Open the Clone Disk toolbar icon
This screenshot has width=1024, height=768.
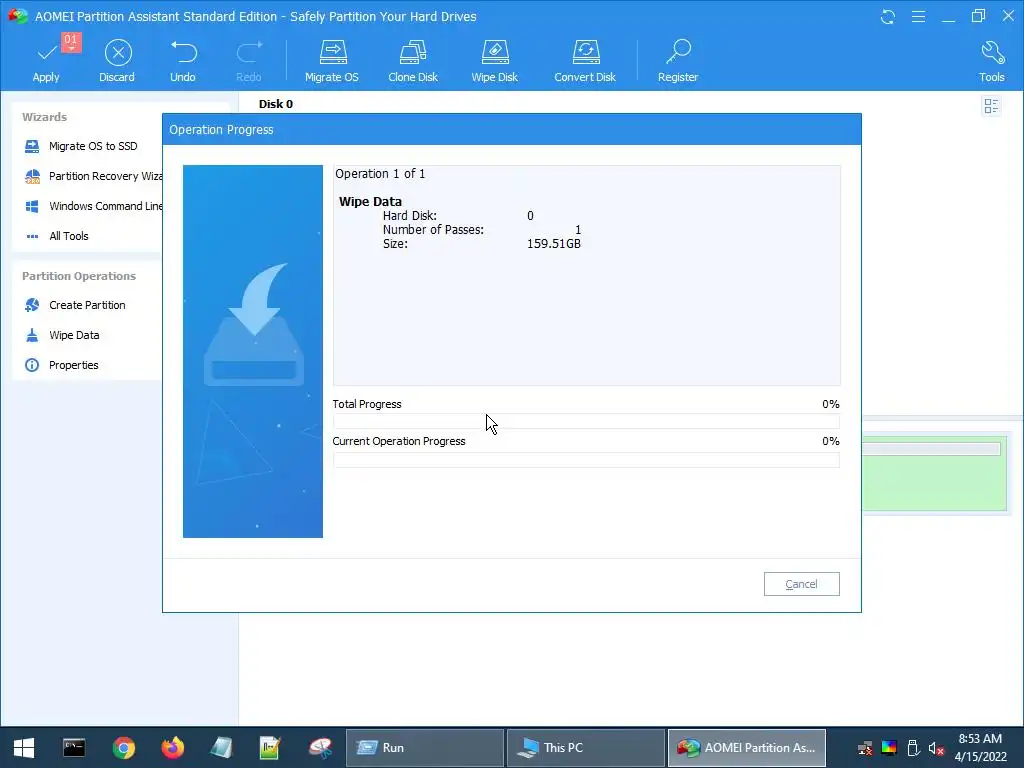point(413,61)
